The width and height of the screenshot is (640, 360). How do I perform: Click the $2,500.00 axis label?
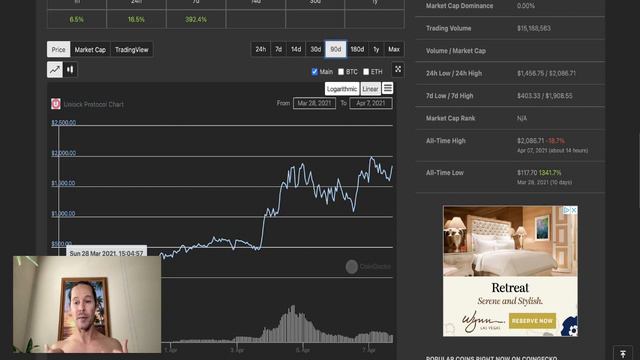[x=64, y=122]
